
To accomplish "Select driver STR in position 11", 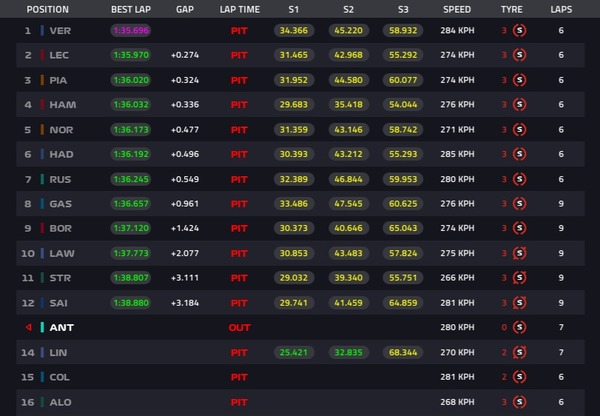I will click(x=60, y=278).
